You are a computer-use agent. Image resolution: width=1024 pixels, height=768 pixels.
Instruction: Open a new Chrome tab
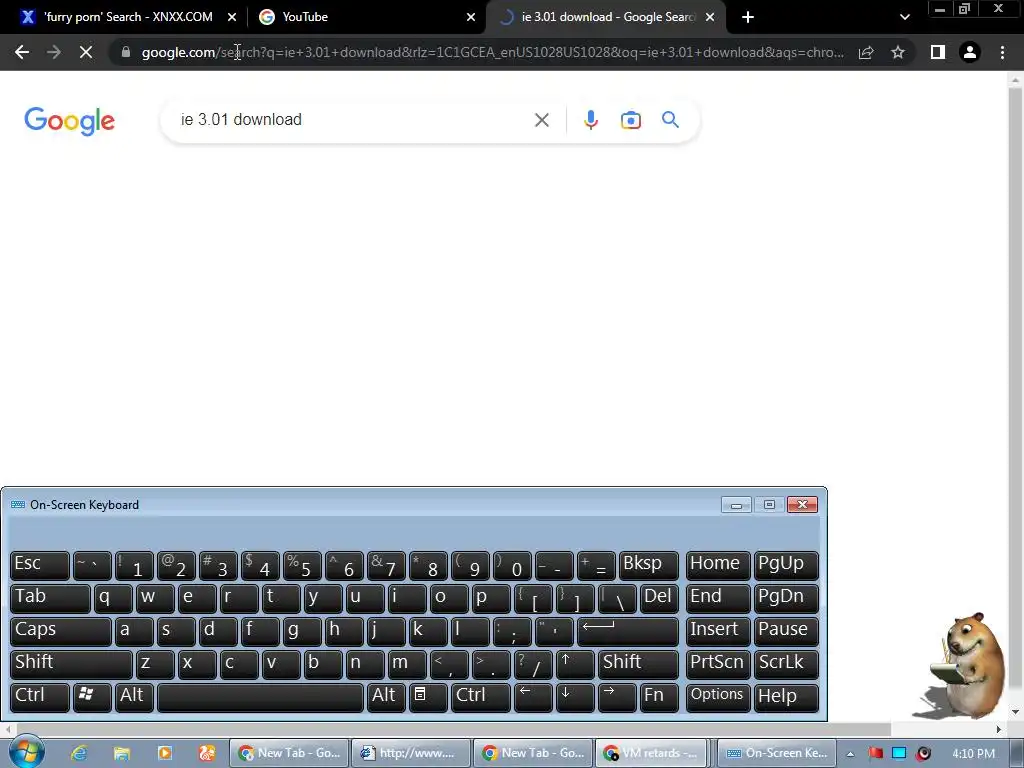point(748,17)
